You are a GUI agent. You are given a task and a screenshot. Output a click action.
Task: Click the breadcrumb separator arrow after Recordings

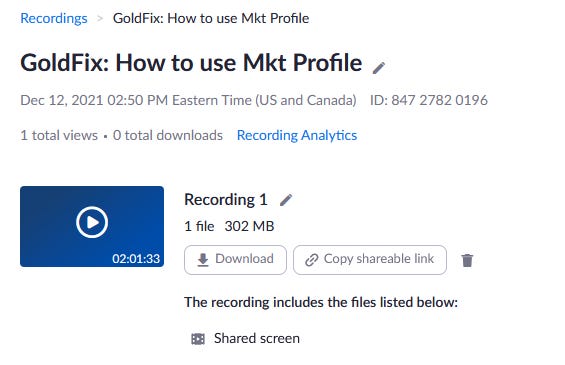100,18
